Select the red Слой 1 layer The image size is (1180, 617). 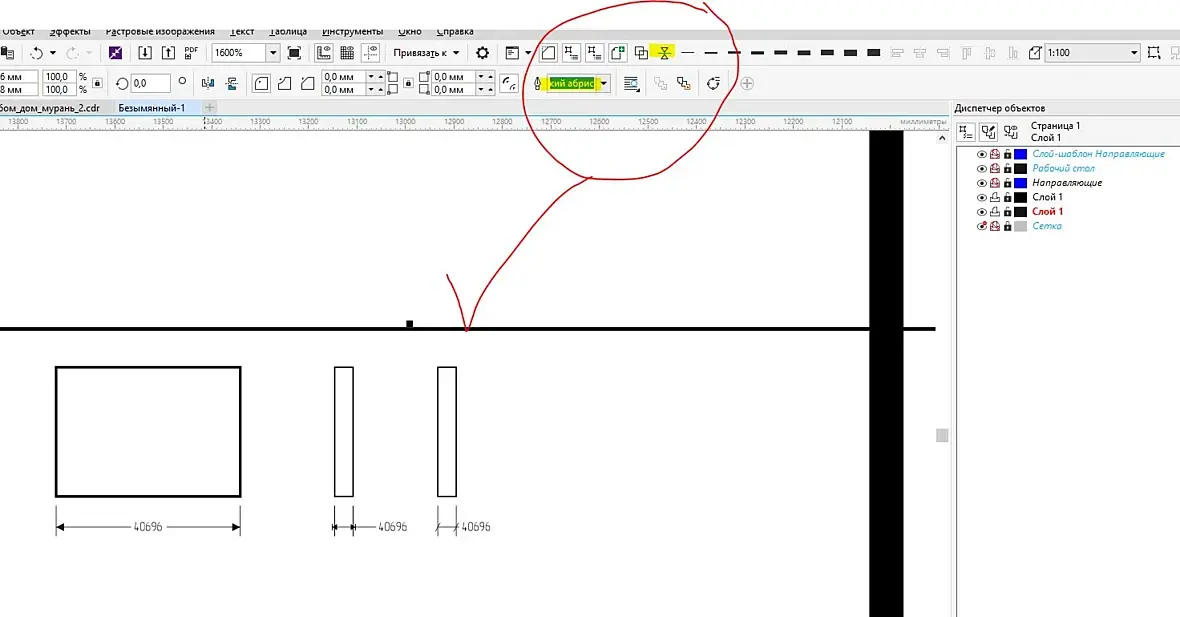[1048, 211]
